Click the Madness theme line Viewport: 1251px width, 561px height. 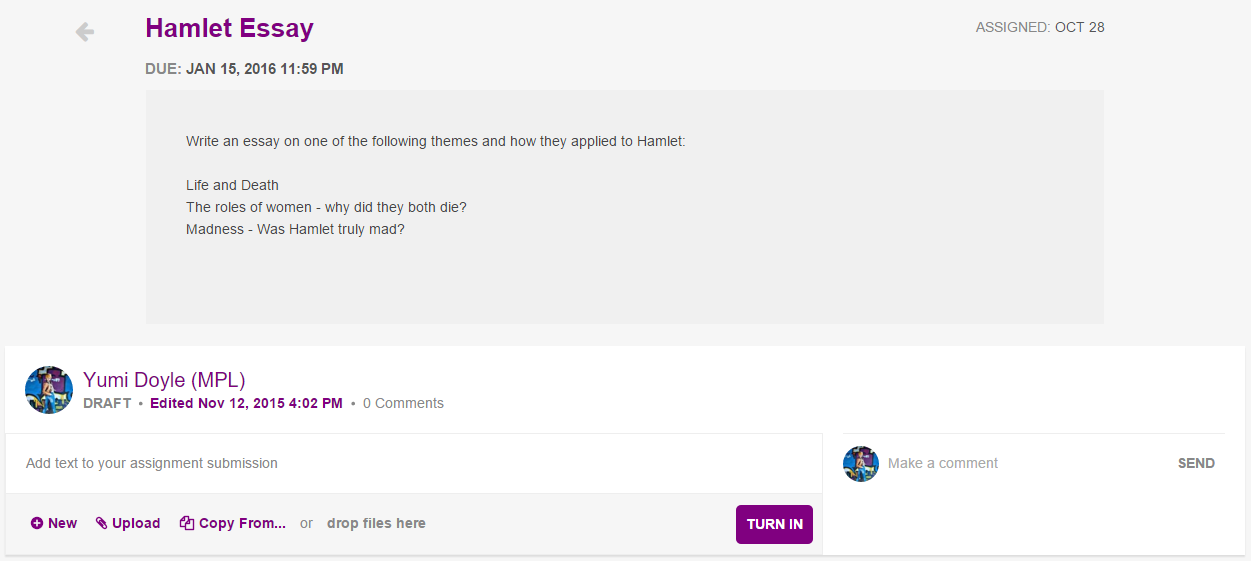[295, 229]
